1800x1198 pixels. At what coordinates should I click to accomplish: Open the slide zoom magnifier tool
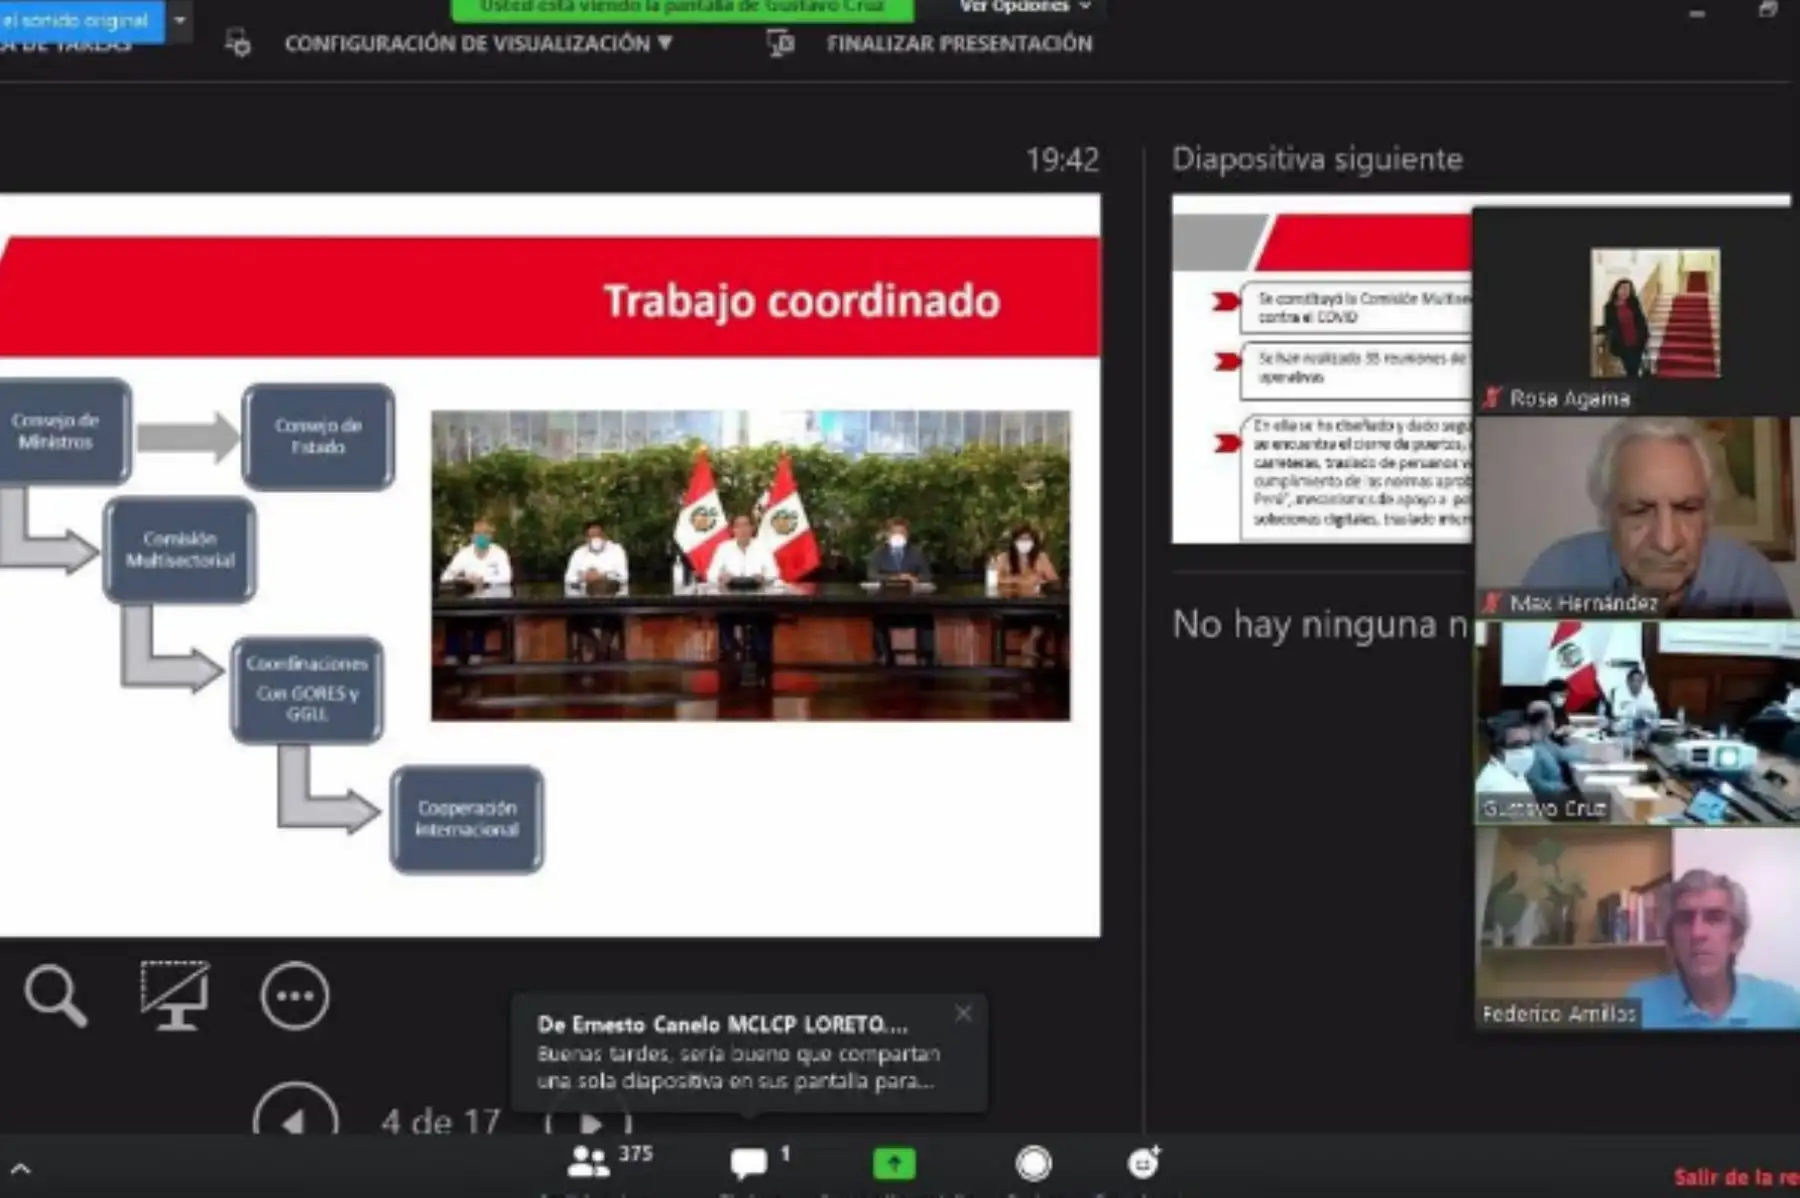[x=56, y=994]
